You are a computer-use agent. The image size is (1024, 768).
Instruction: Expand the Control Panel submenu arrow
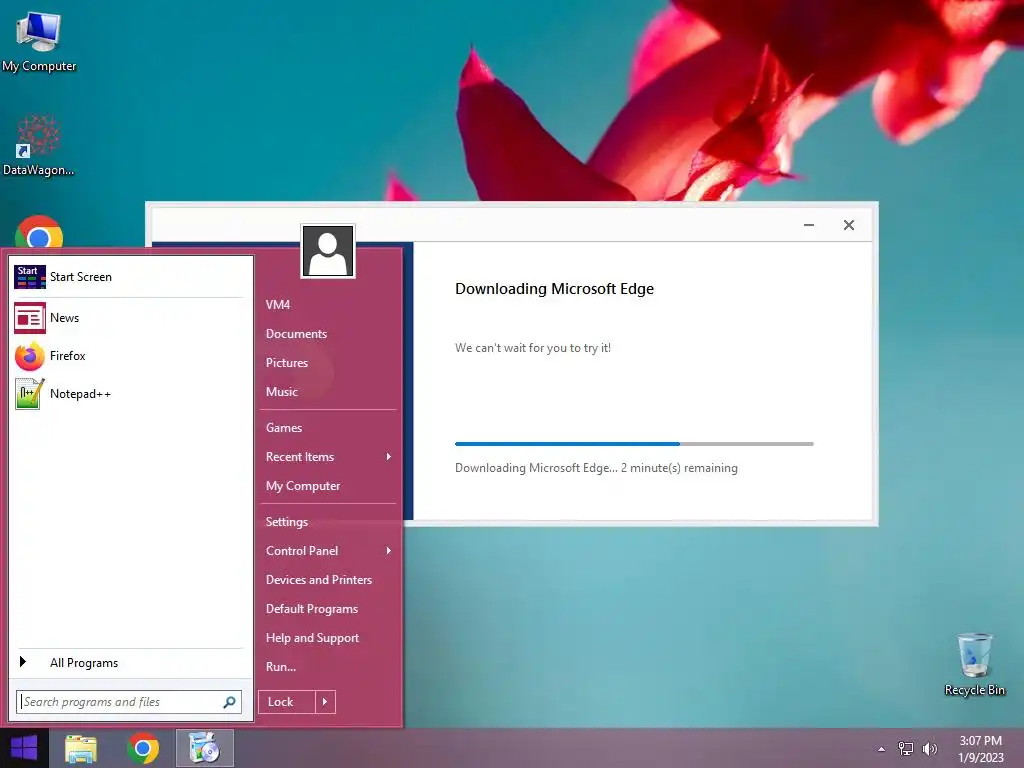[x=389, y=551]
